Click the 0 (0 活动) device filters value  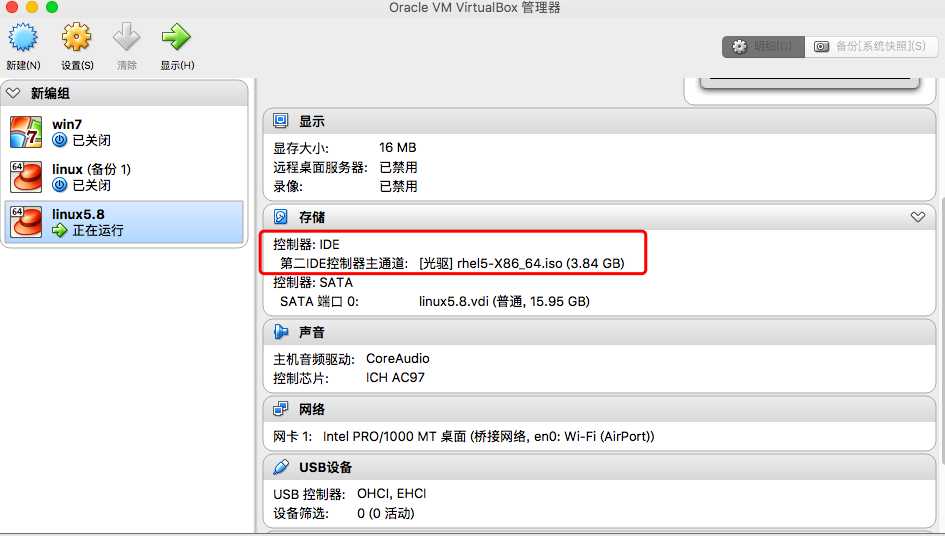tap(386, 514)
